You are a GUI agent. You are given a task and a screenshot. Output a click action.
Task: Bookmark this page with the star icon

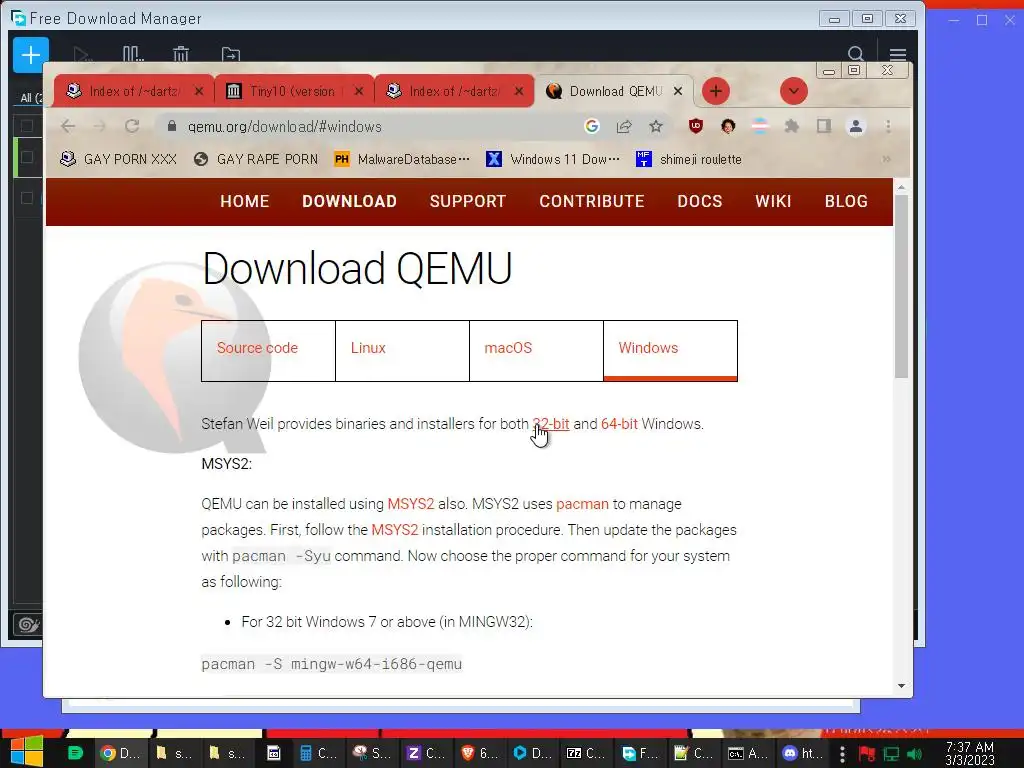click(656, 126)
